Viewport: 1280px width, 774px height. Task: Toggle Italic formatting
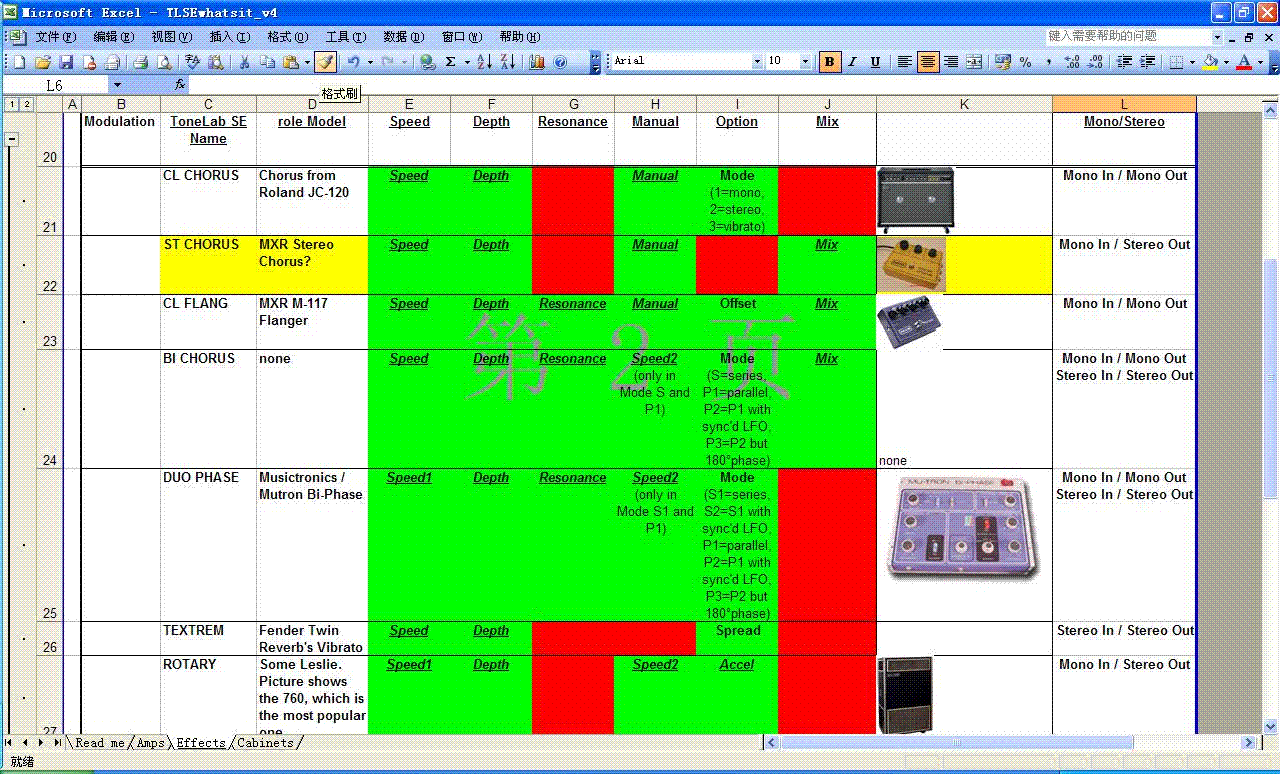pos(852,62)
